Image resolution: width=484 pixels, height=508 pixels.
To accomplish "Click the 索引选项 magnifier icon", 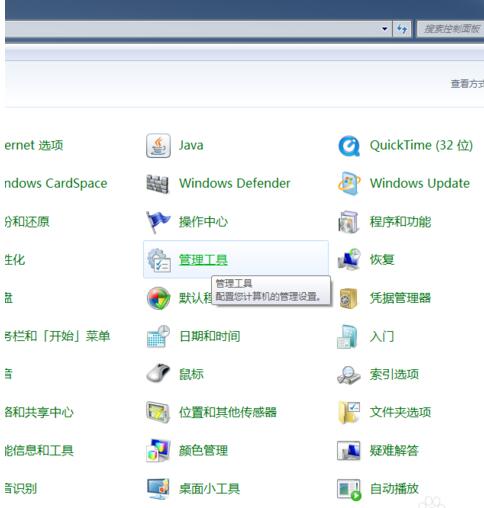I will point(349,375).
